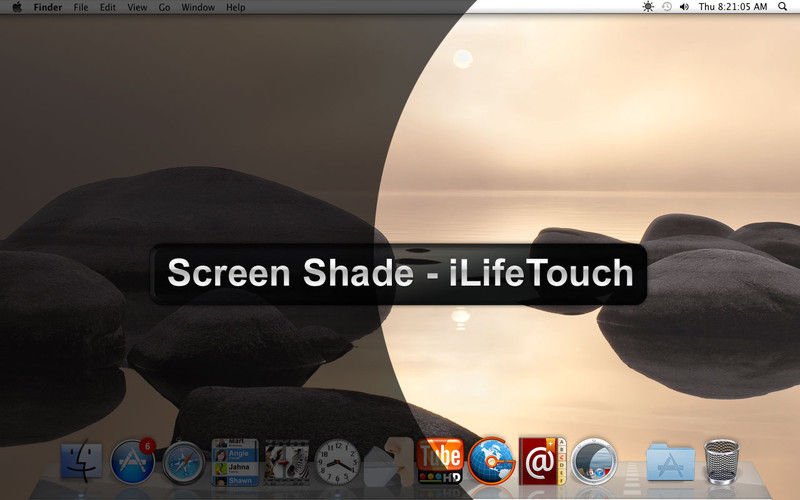Open the File menu
This screenshot has height=500, width=800.
pos(81,7)
